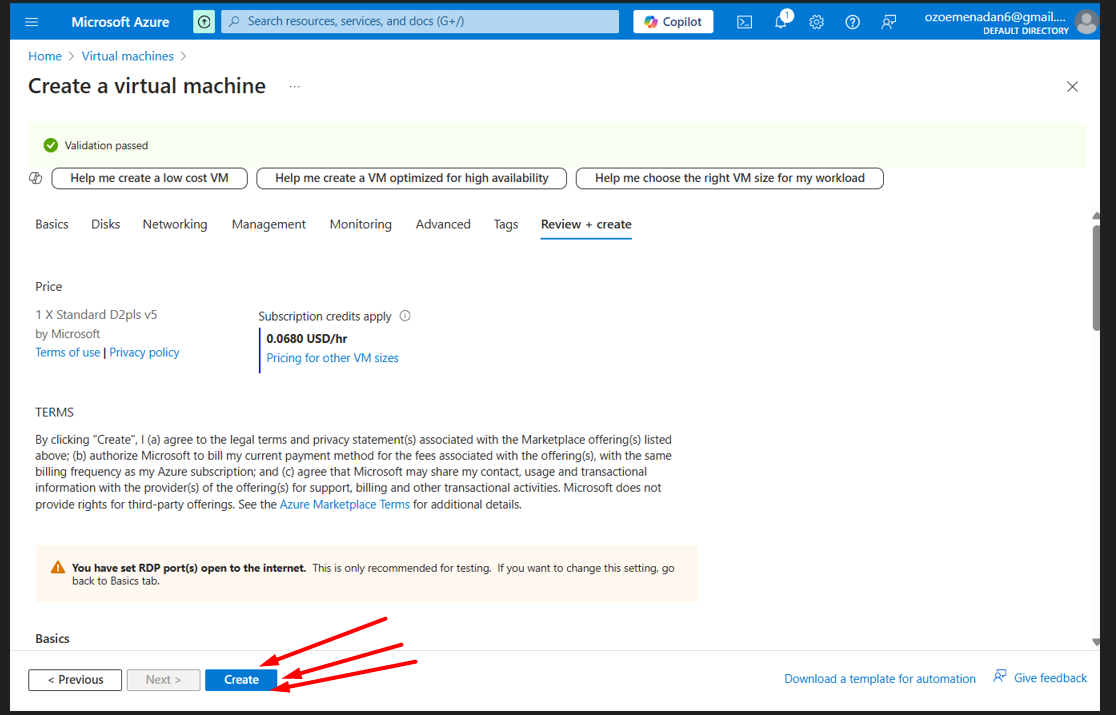1116x715 pixels.
Task: Switch to the Disks tab
Action: [x=105, y=224]
